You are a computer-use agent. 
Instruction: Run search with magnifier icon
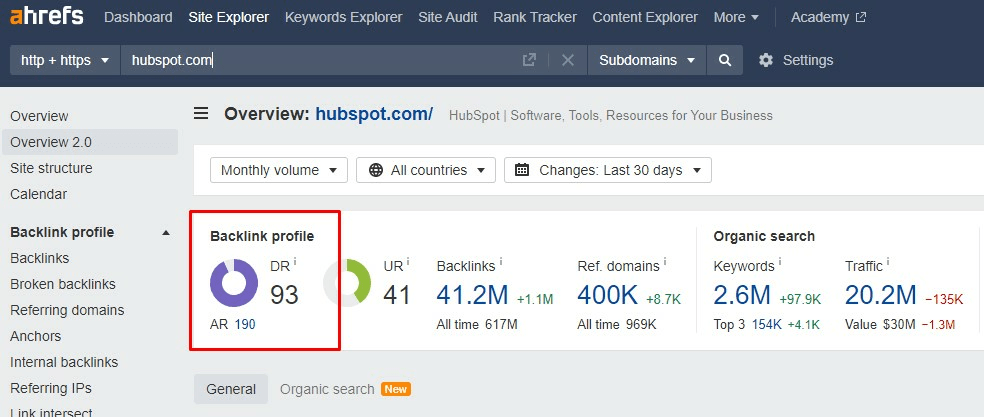pyautogui.click(x=725, y=60)
